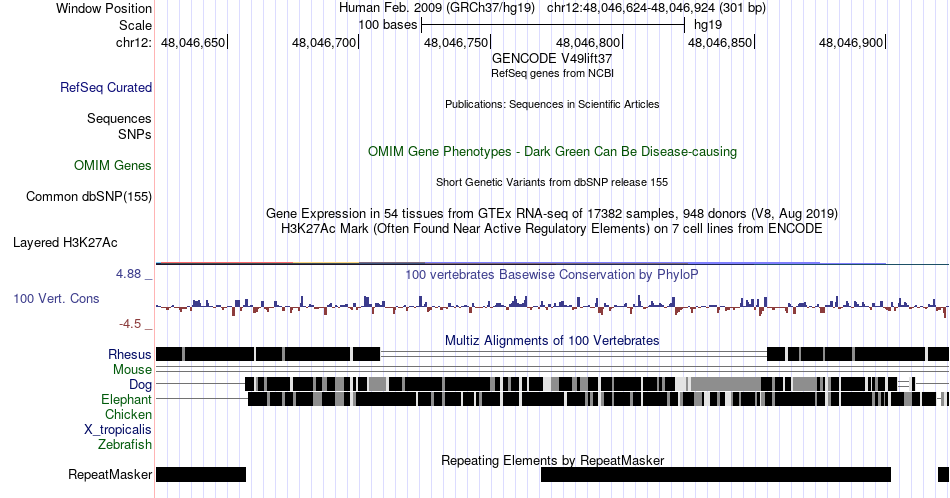Click the 48,046,800 ruler position
The image size is (950, 498).
[x=588, y=42]
